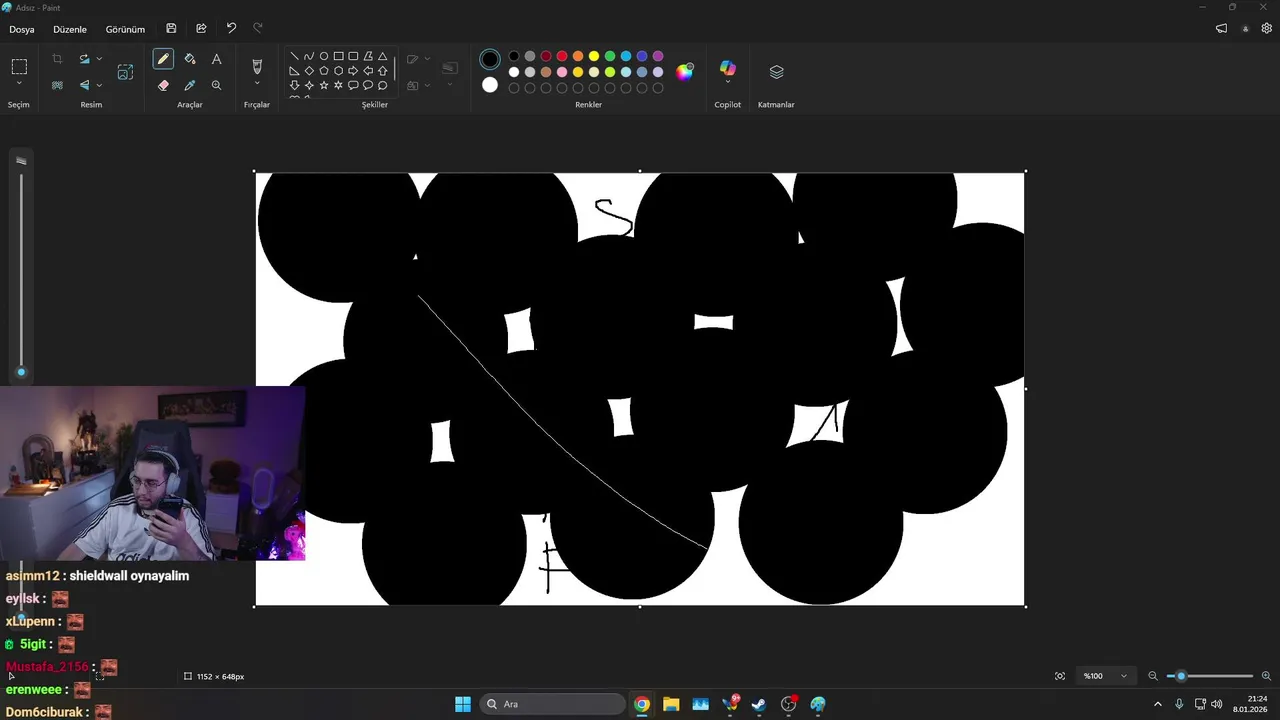Select Color 2 secondary white swatch

click(x=489, y=85)
